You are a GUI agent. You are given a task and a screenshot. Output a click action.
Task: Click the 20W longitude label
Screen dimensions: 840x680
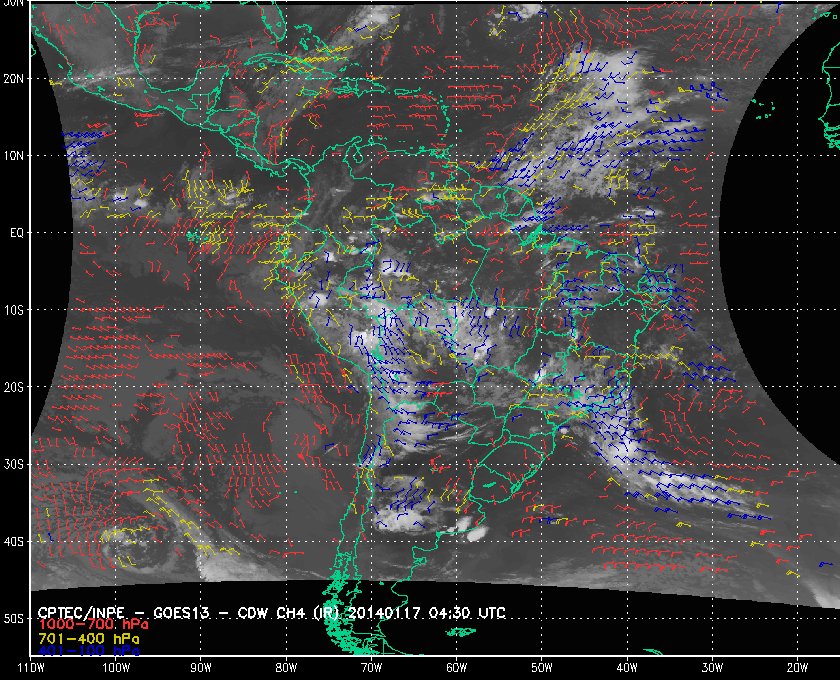(797, 668)
